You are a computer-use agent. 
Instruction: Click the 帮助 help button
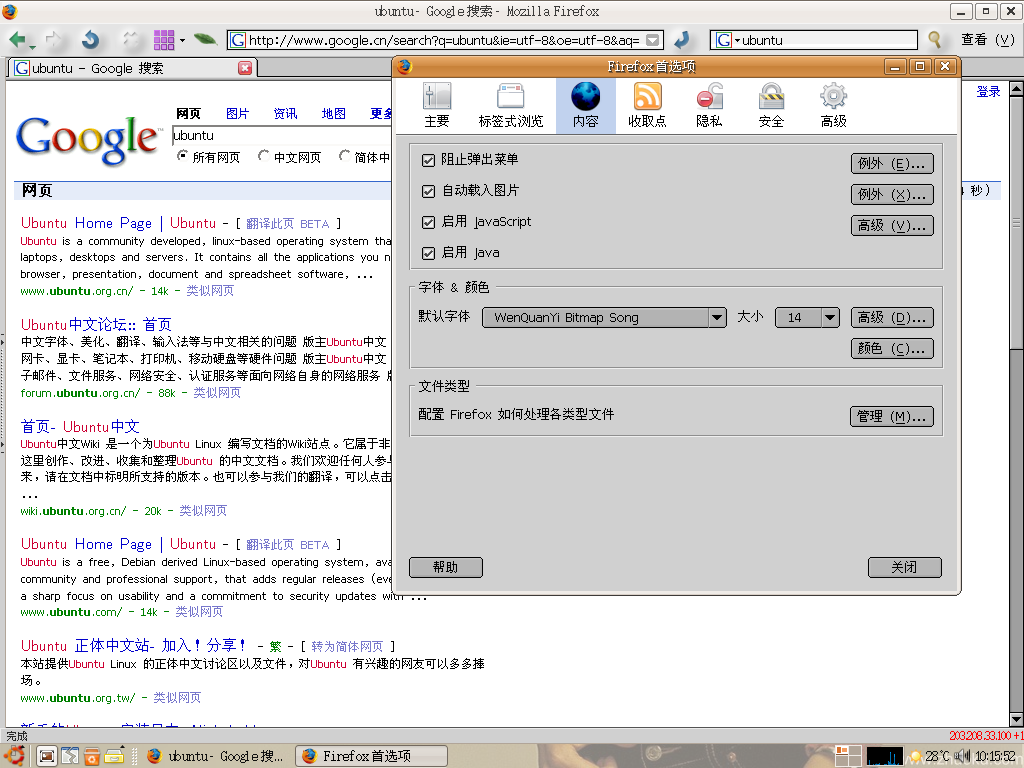point(446,567)
